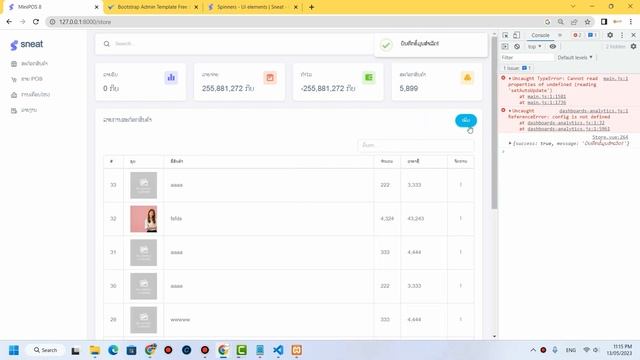Click the purple bar-chart icon on income card
The width and height of the screenshot is (640, 360).
click(171, 77)
